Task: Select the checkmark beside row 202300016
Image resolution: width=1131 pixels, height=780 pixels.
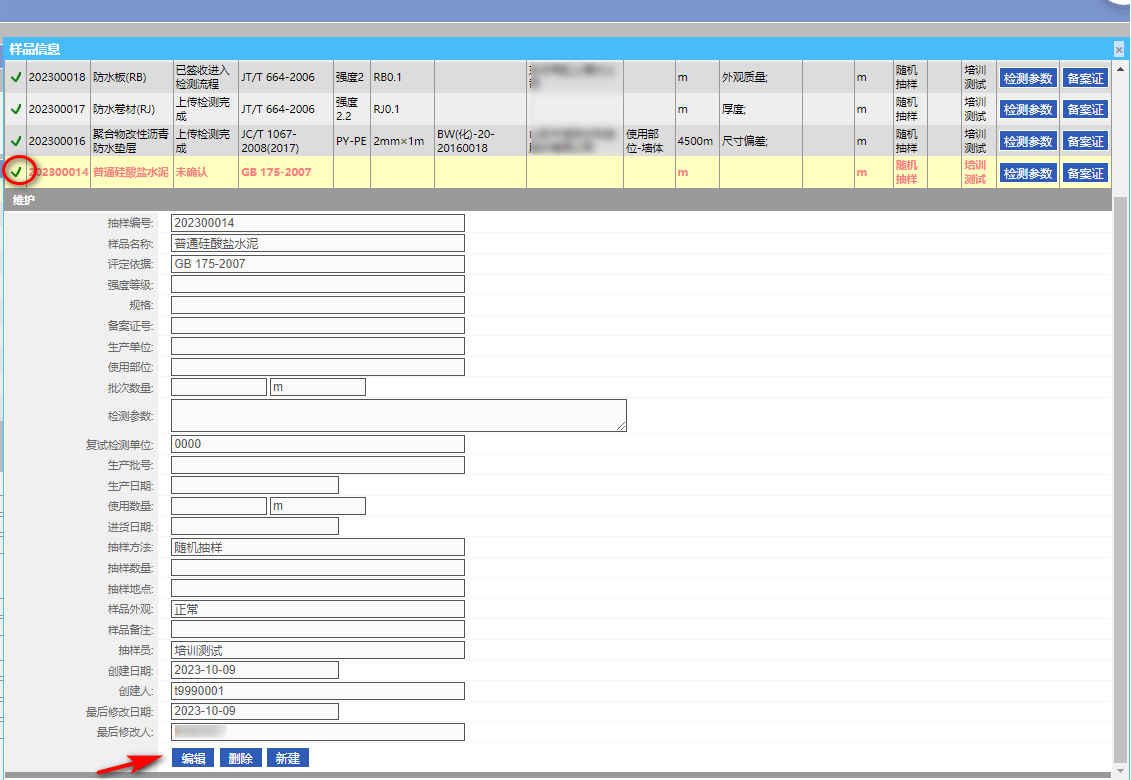Action: [x=16, y=141]
